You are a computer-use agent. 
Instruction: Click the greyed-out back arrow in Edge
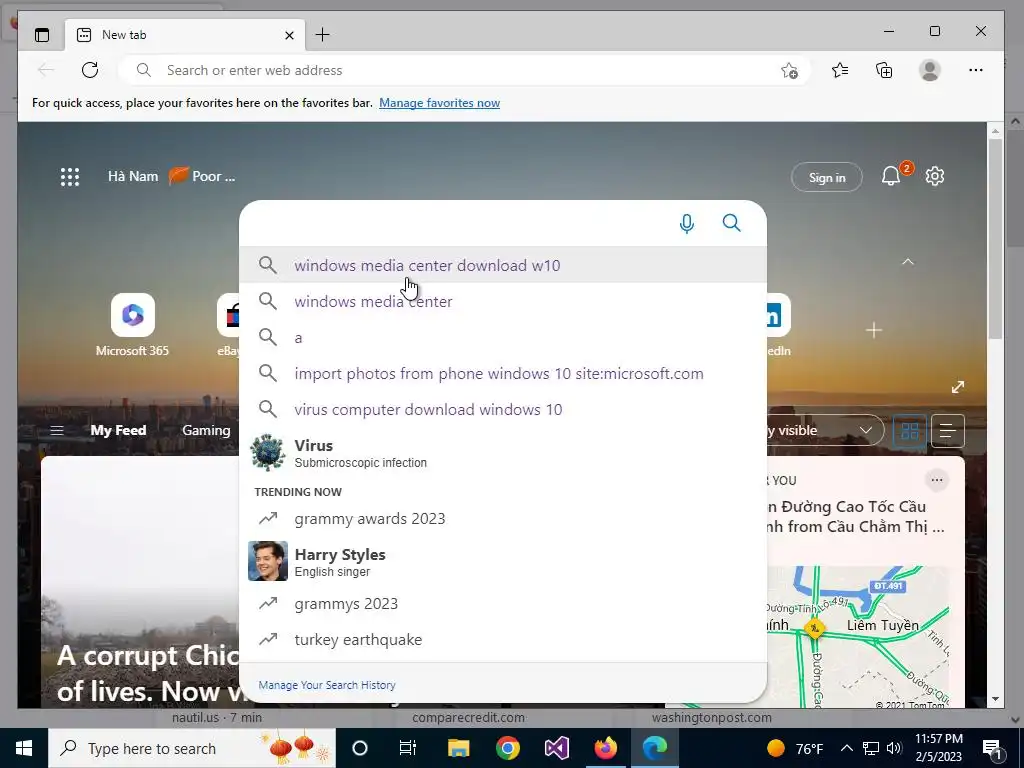[46, 70]
